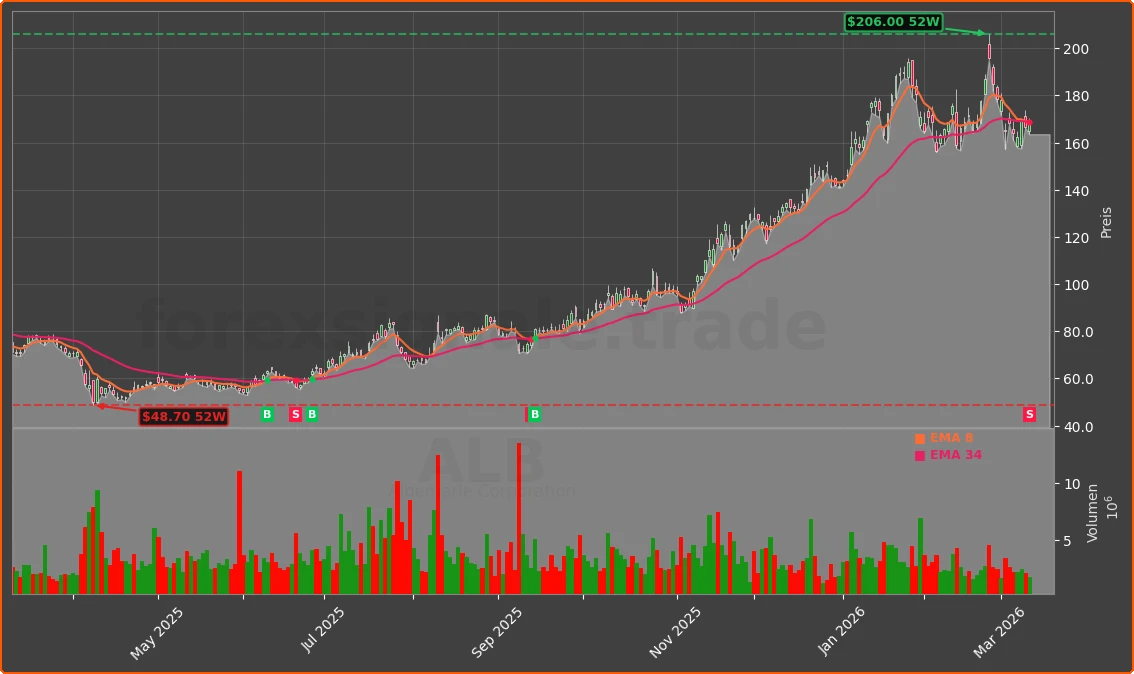The height and width of the screenshot is (674, 1134).
Task: Click the $48.70 52W low label
Action: pos(184,418)
